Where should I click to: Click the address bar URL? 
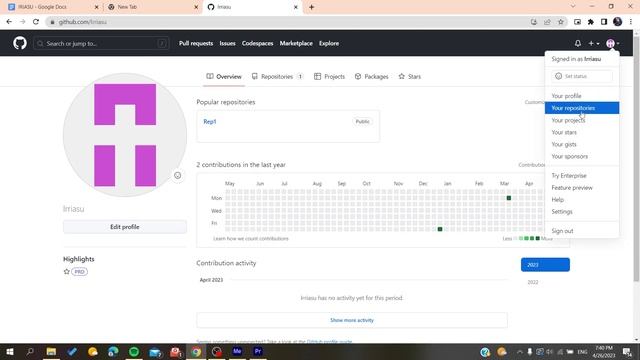click(x=82, y=22)
